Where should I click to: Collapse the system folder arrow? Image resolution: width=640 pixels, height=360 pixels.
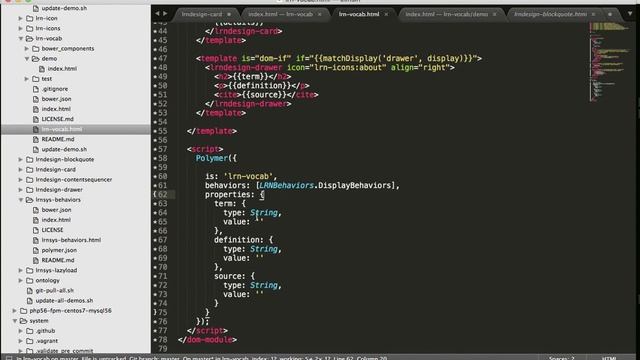pyautogui.click(x=15, y=321)
